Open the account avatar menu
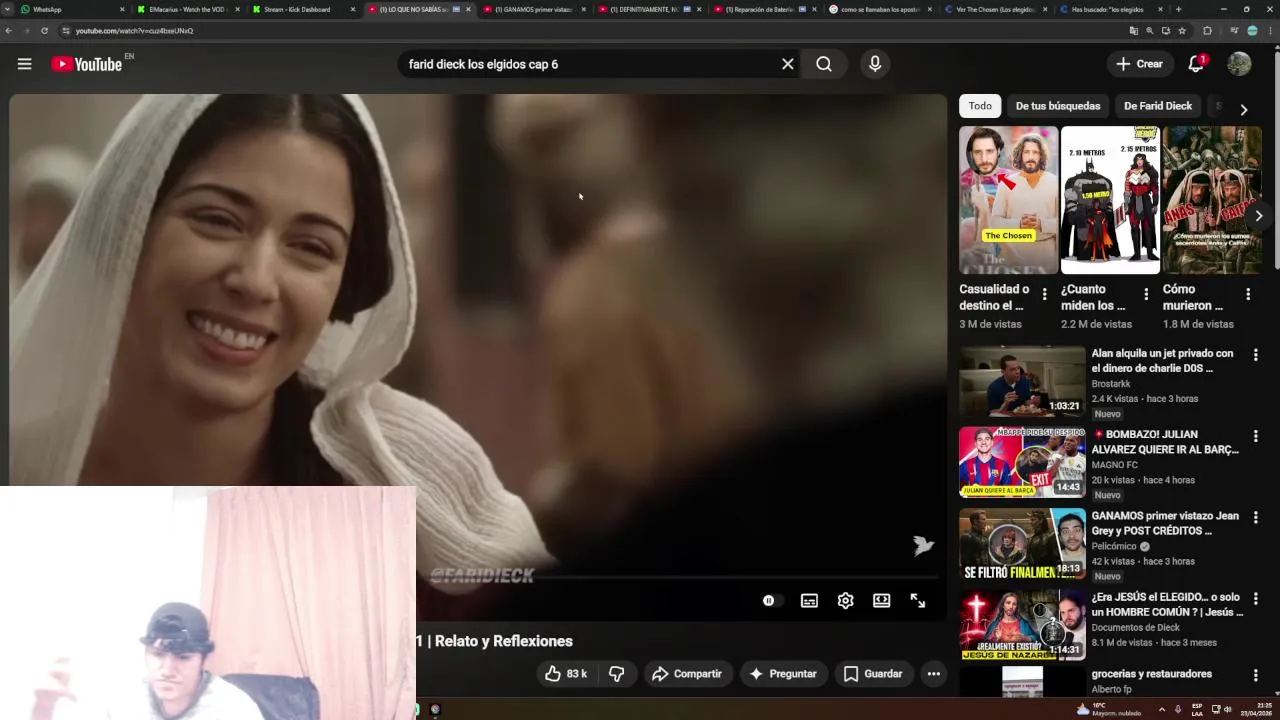The image size is (1280, 720). (x=1239, y=64)
